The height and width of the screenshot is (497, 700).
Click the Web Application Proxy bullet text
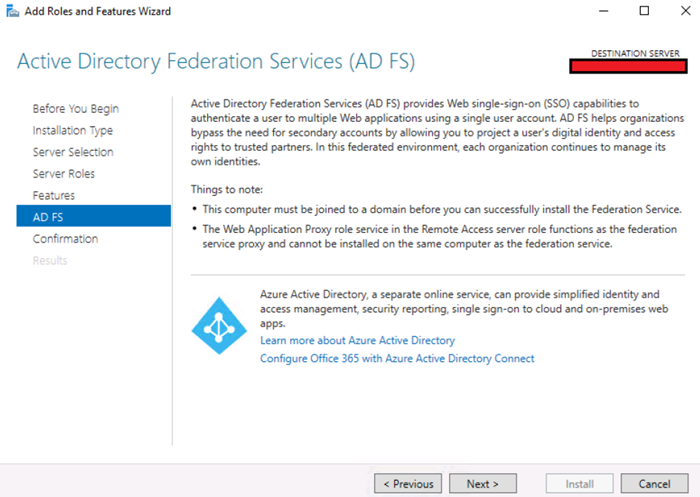440,236
